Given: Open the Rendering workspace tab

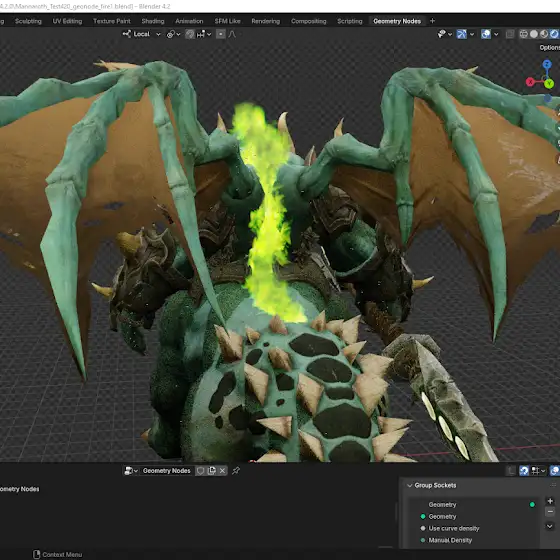Looking at the screenshot, I should coord(266,21).
